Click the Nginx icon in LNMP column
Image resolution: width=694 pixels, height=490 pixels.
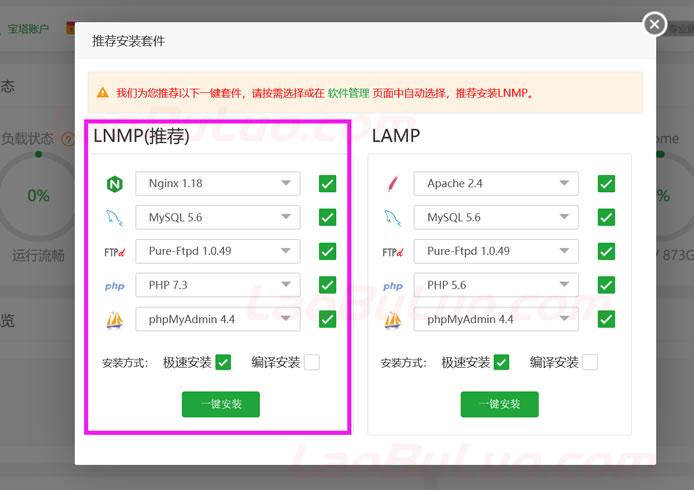[x=114, y=184]
